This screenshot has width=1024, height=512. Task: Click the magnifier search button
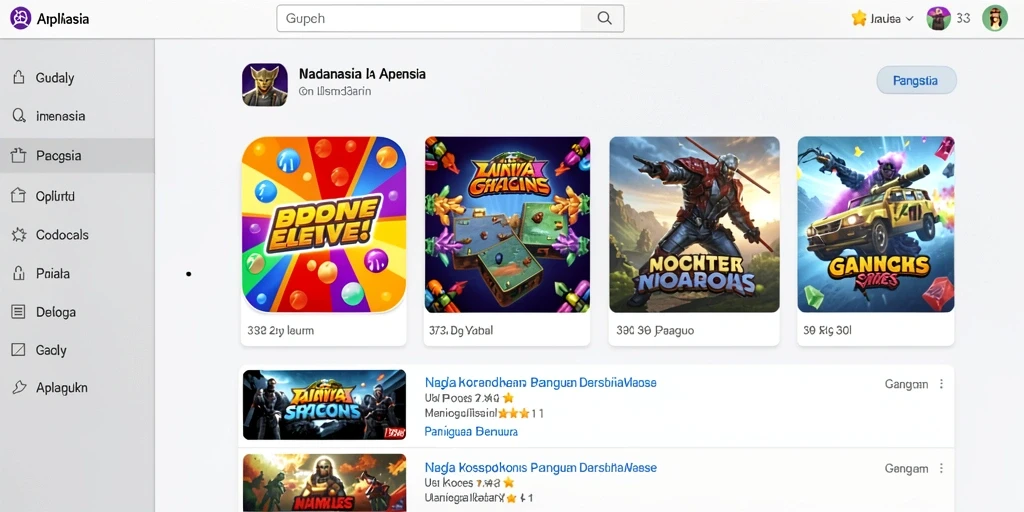[604, 18]
